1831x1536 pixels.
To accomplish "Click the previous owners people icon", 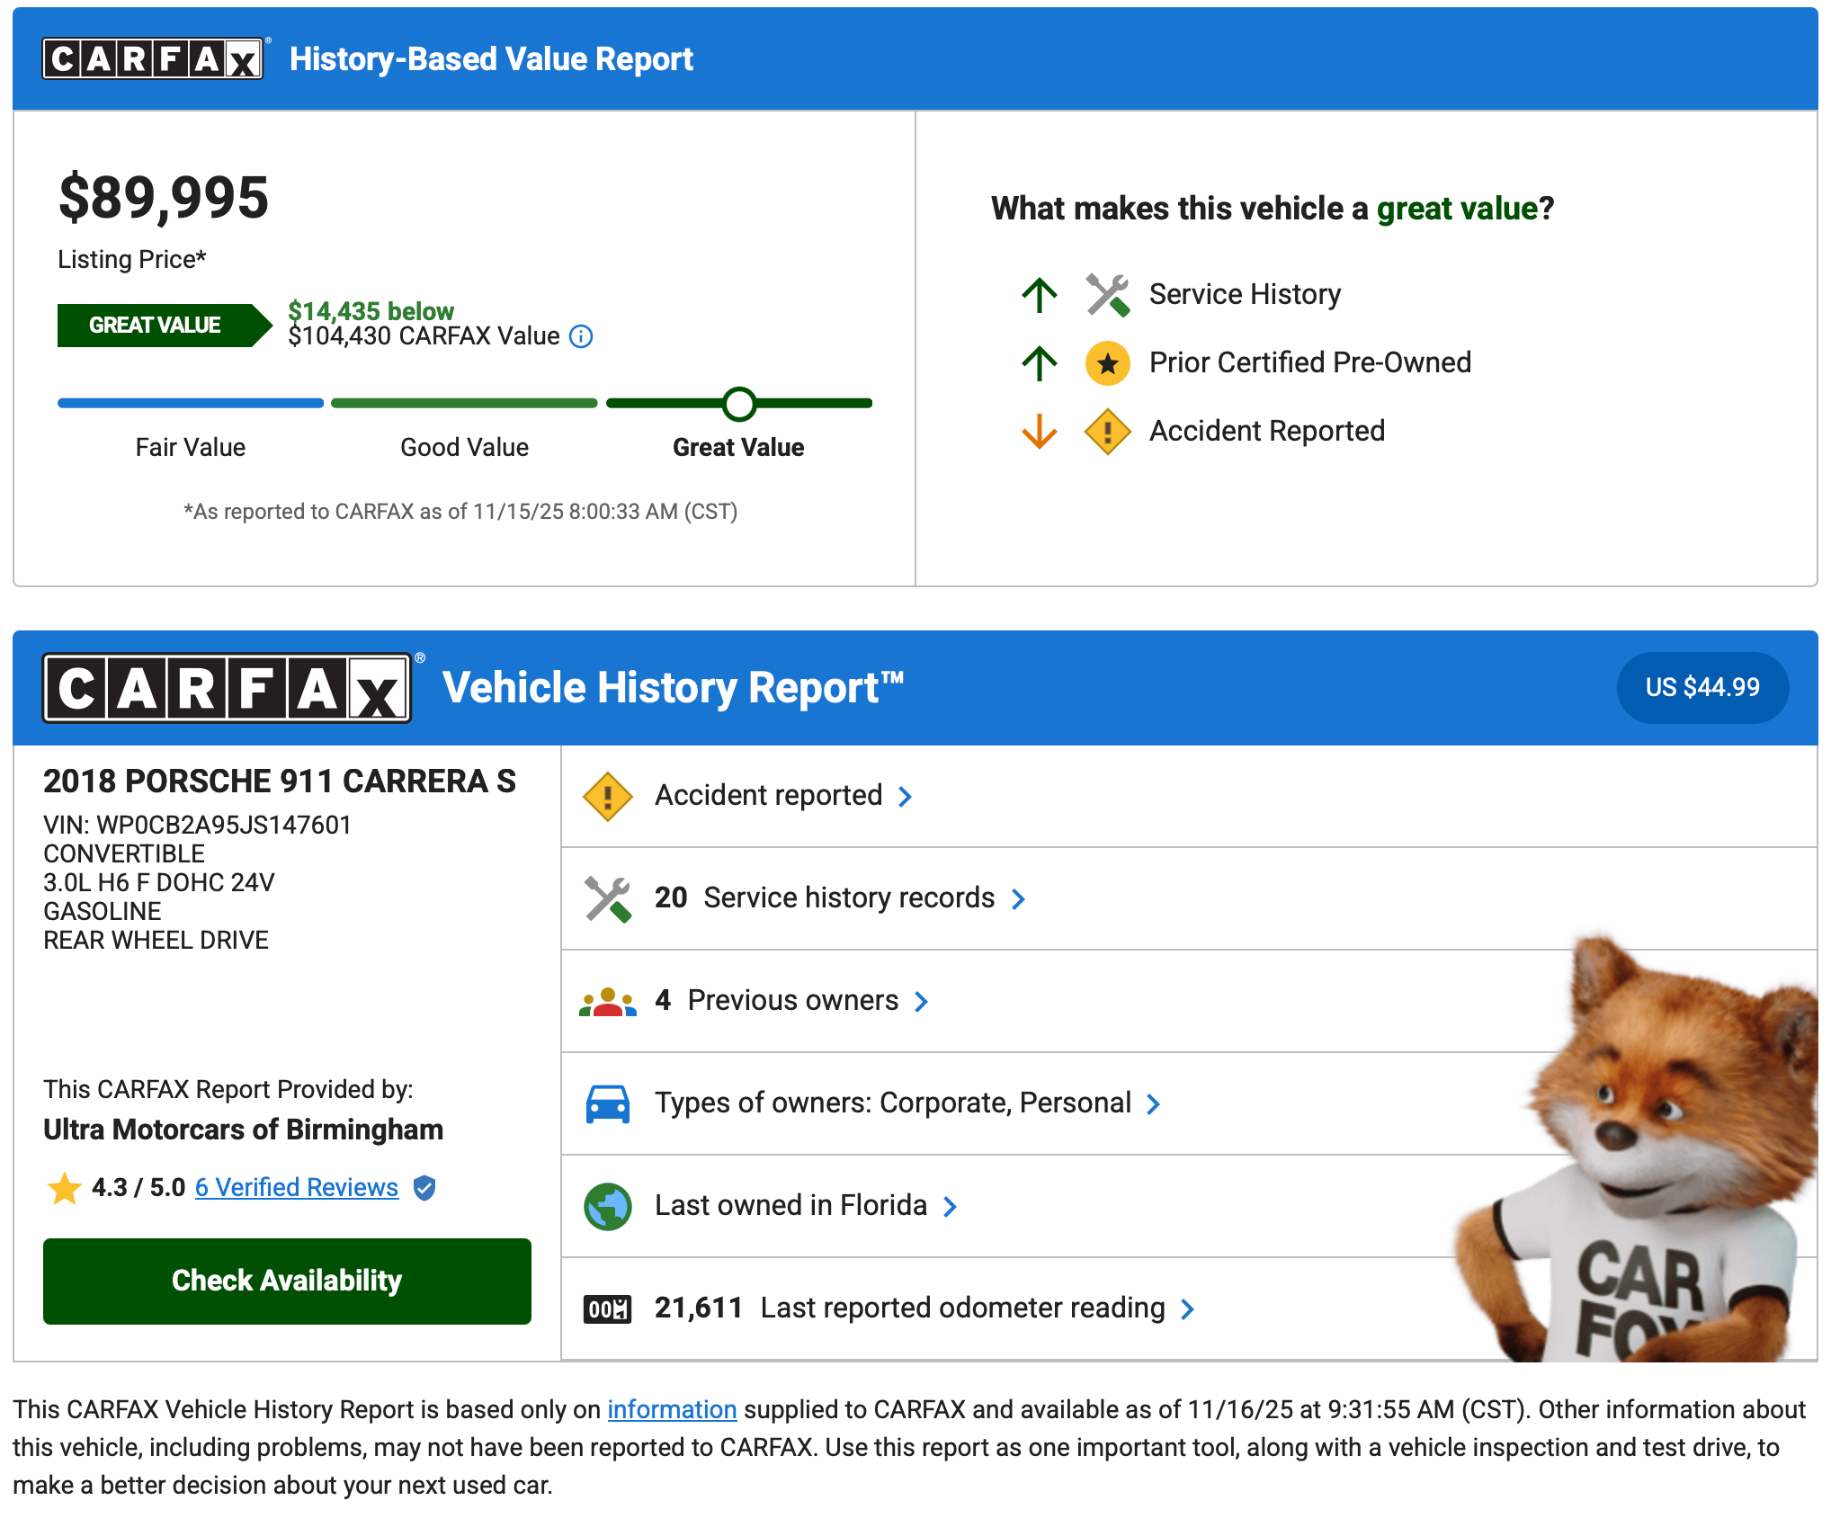I will (607, 1002).
